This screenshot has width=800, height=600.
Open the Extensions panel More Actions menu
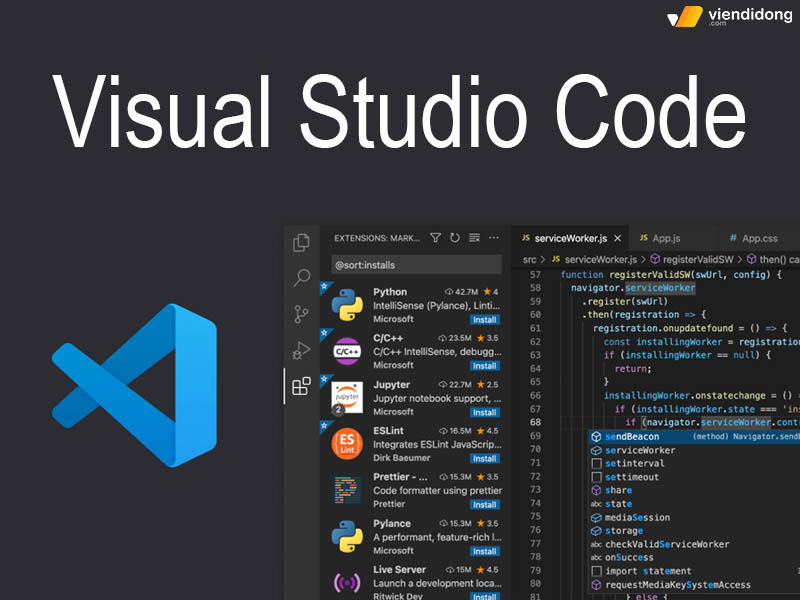(x=494, y=236)
